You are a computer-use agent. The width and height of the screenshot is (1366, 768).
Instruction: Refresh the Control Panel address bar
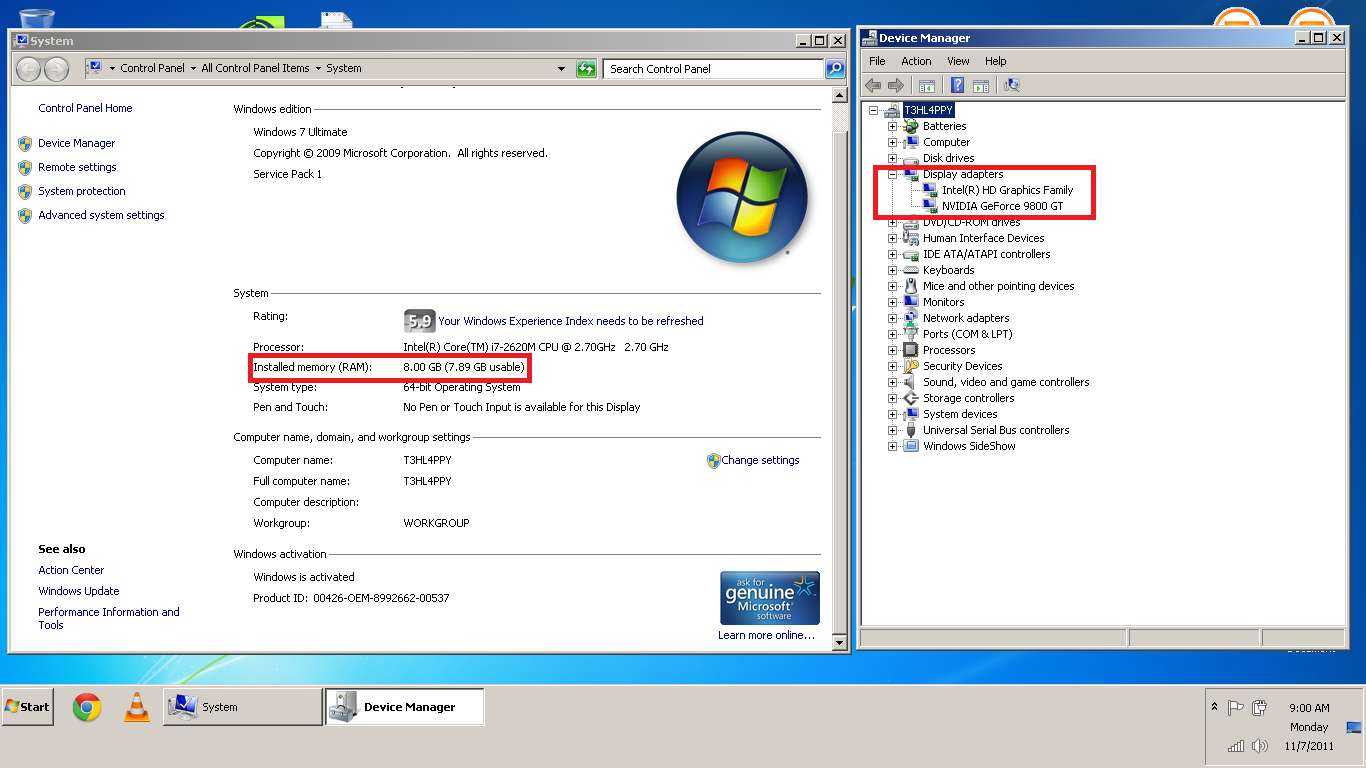click(x=587, y=69)
